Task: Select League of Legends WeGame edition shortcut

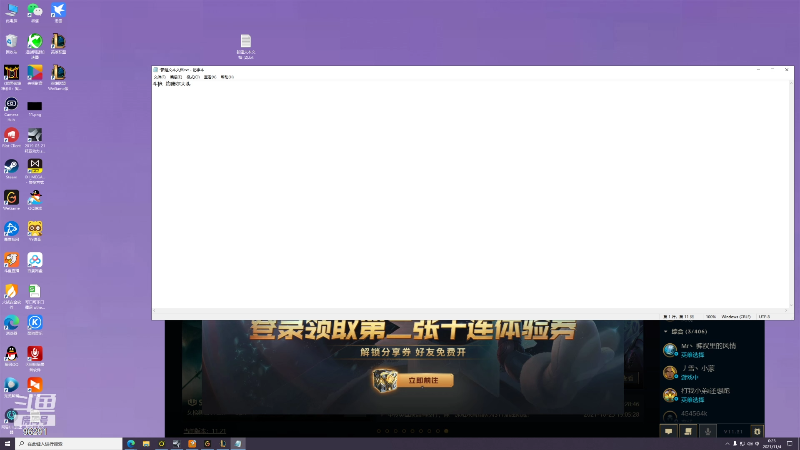Action: click(58, 77)
